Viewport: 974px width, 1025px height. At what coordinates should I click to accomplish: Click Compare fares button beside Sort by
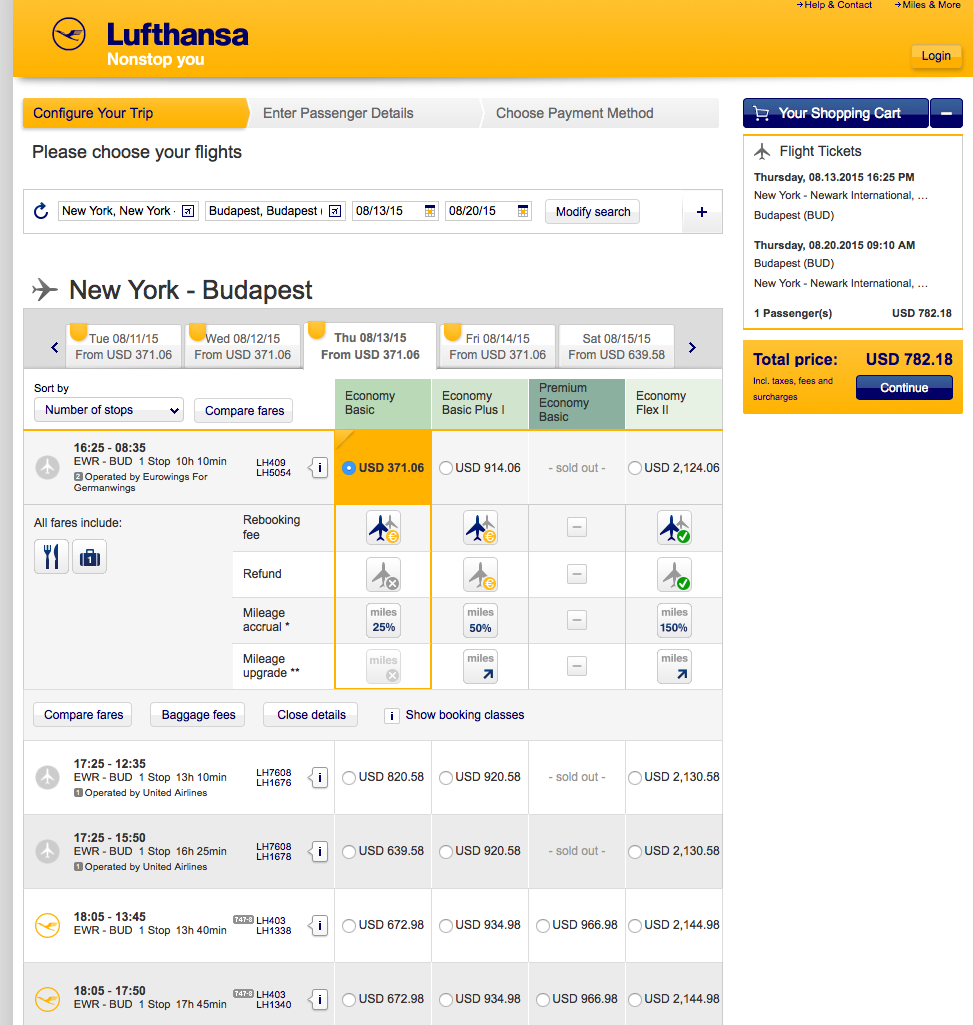click(x=244, y=411)
